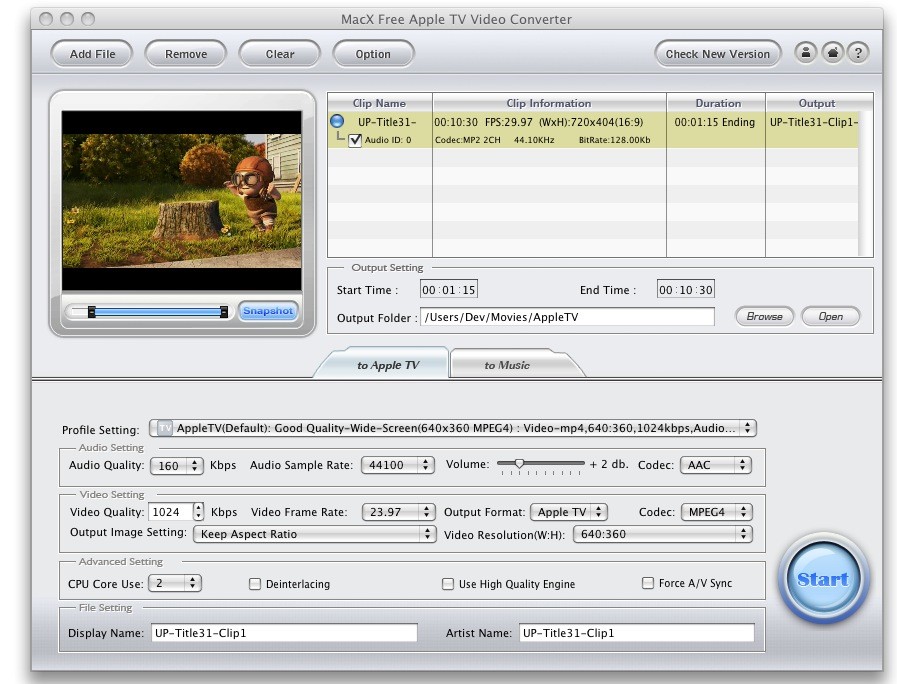Open the Audio Sample Rate dropdown
897x684 pixels.
398,465
